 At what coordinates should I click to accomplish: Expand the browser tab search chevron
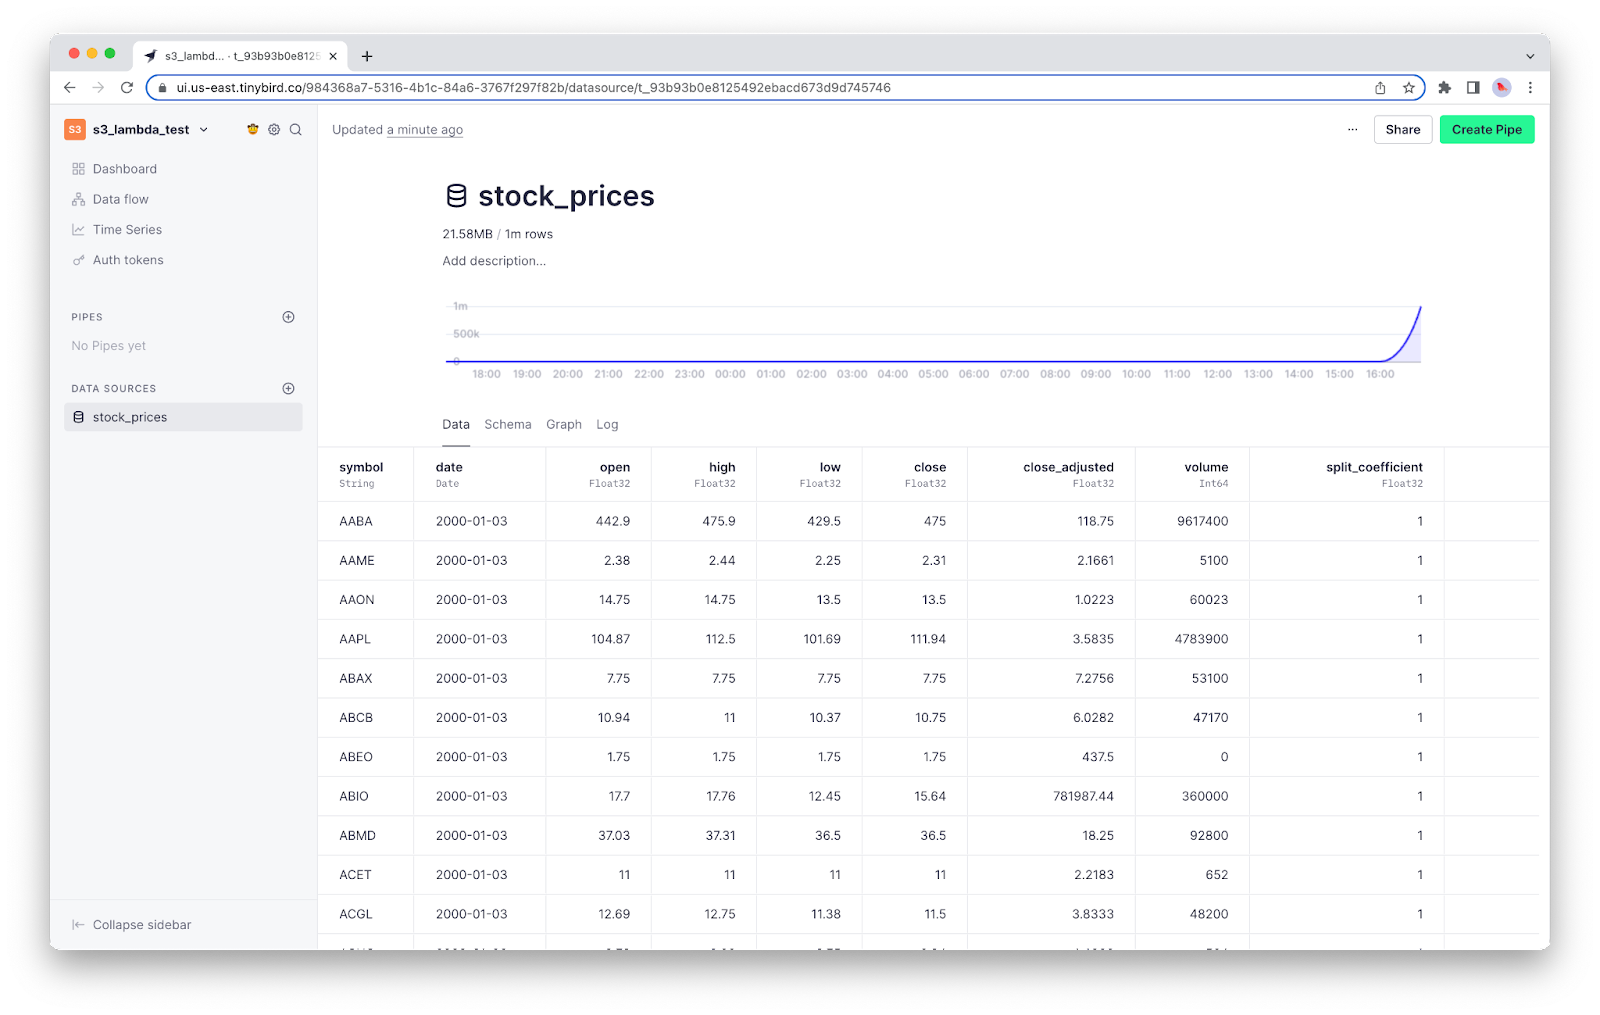click(x=1529, y=56)
